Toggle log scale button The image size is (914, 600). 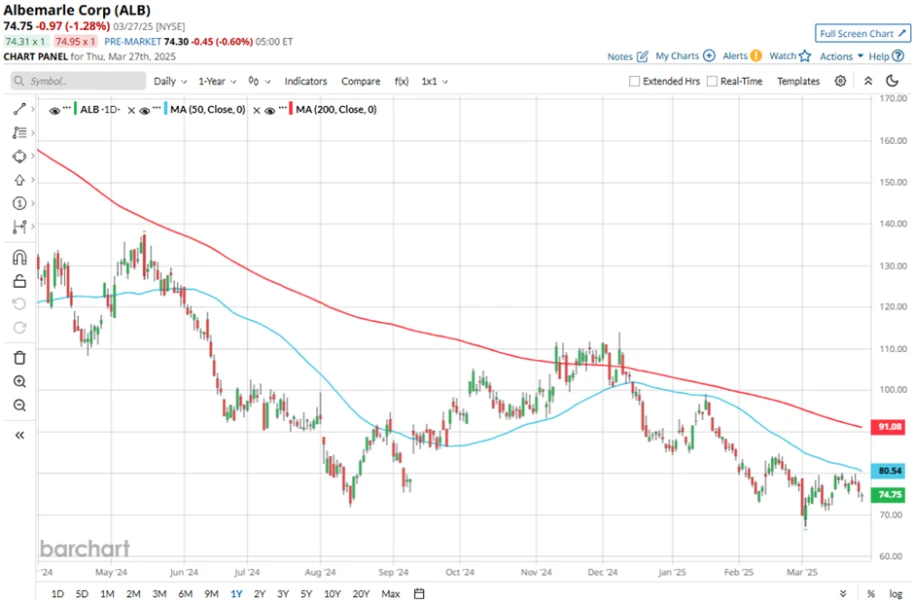tap(895, 594)
